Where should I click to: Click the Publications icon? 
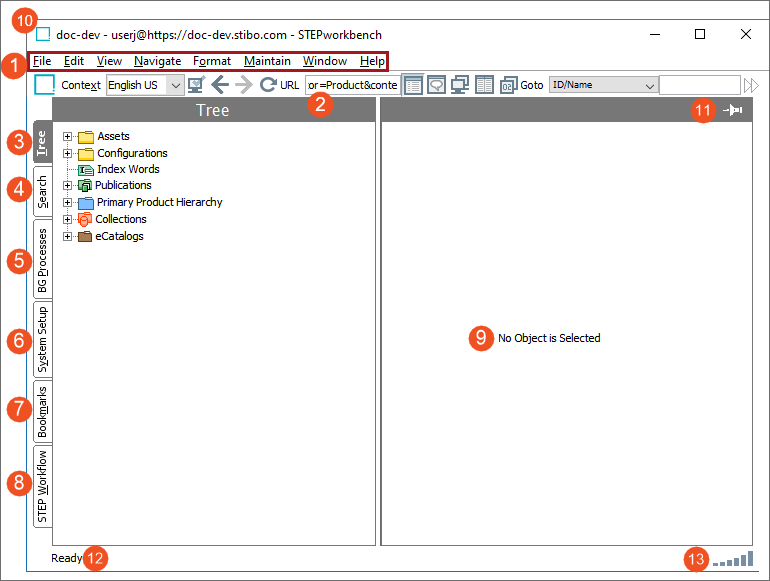(85, 186)
